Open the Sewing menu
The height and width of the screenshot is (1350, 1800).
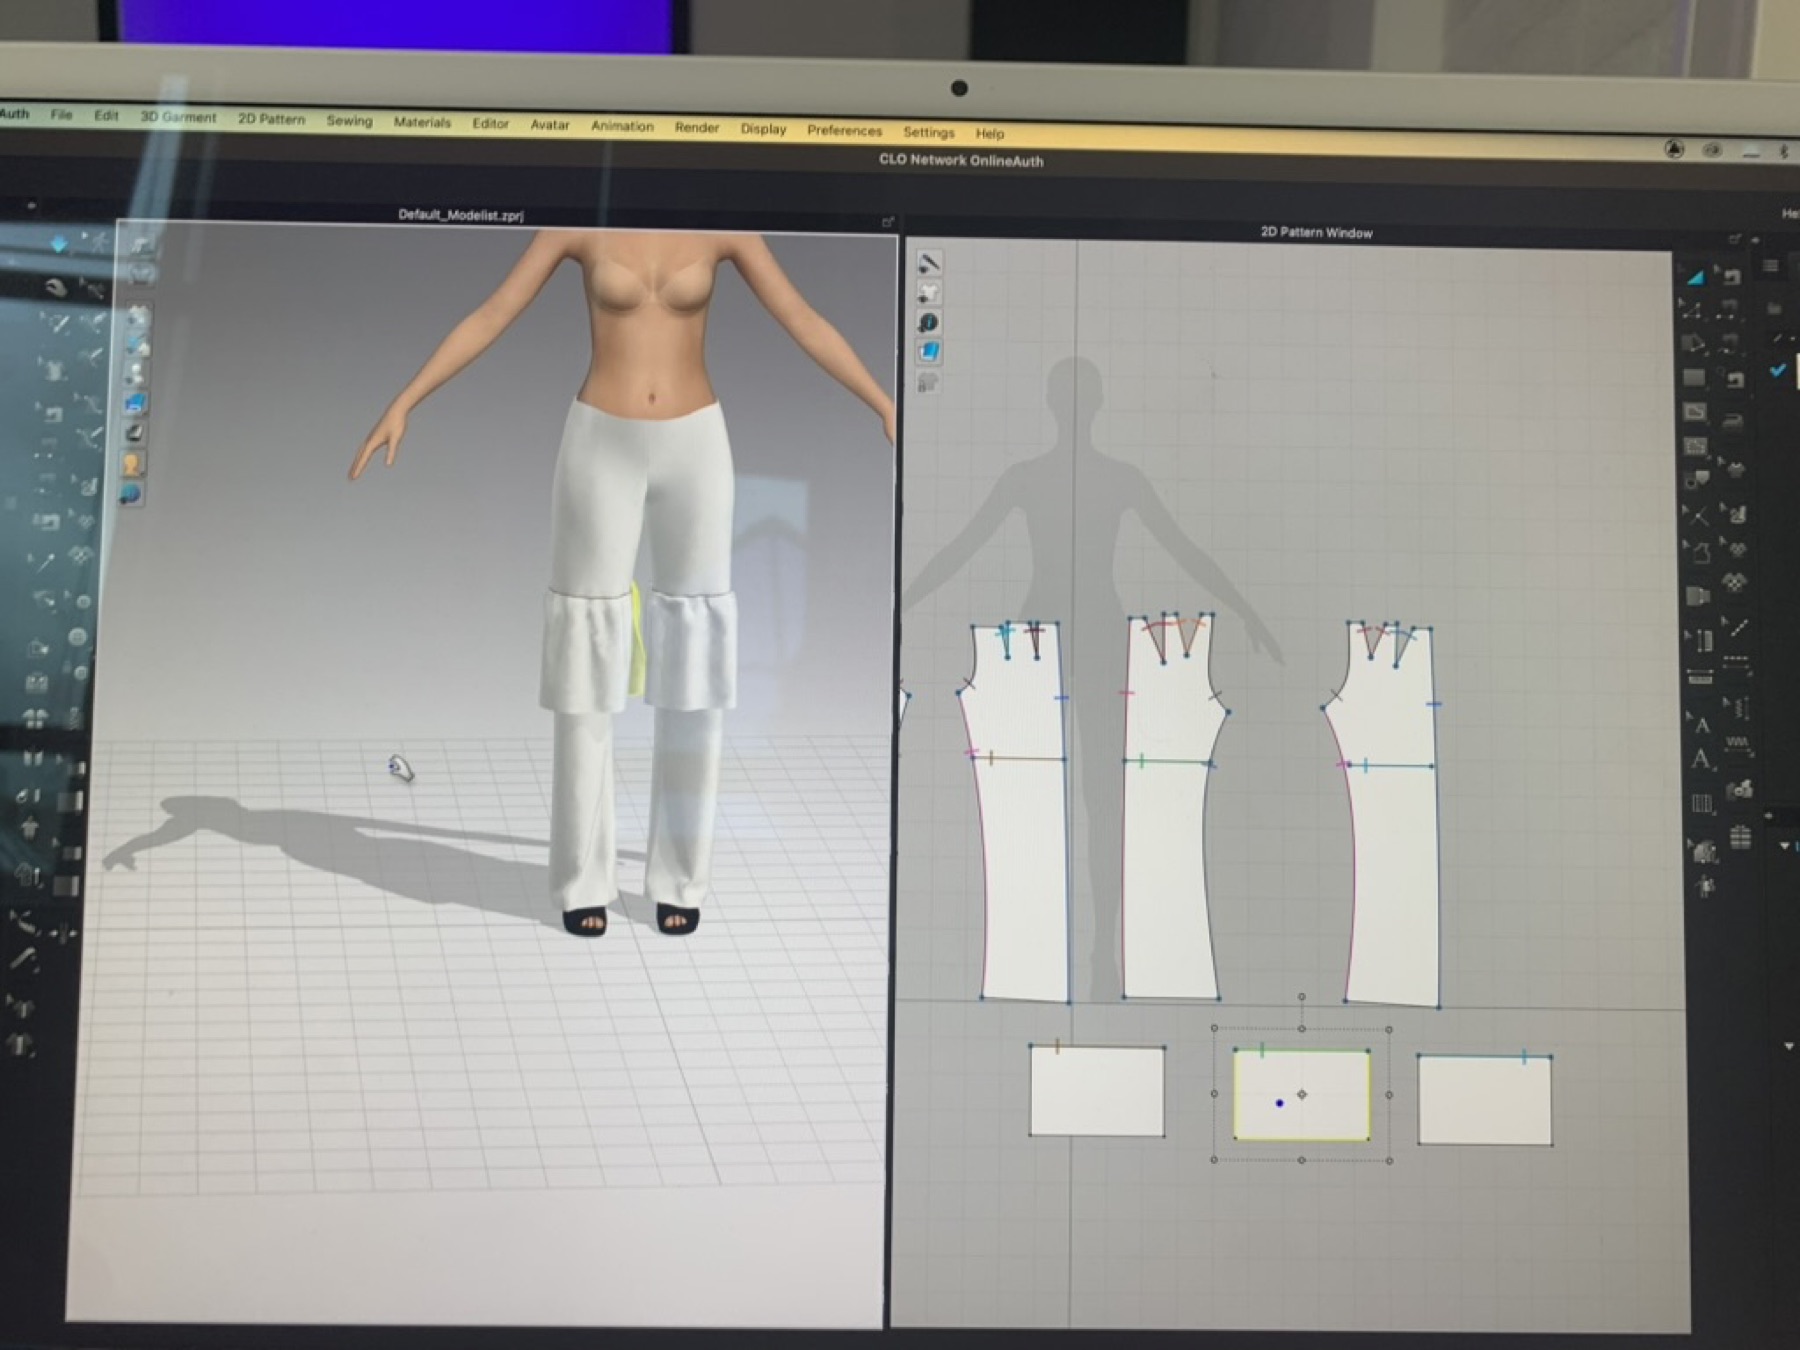349,121
